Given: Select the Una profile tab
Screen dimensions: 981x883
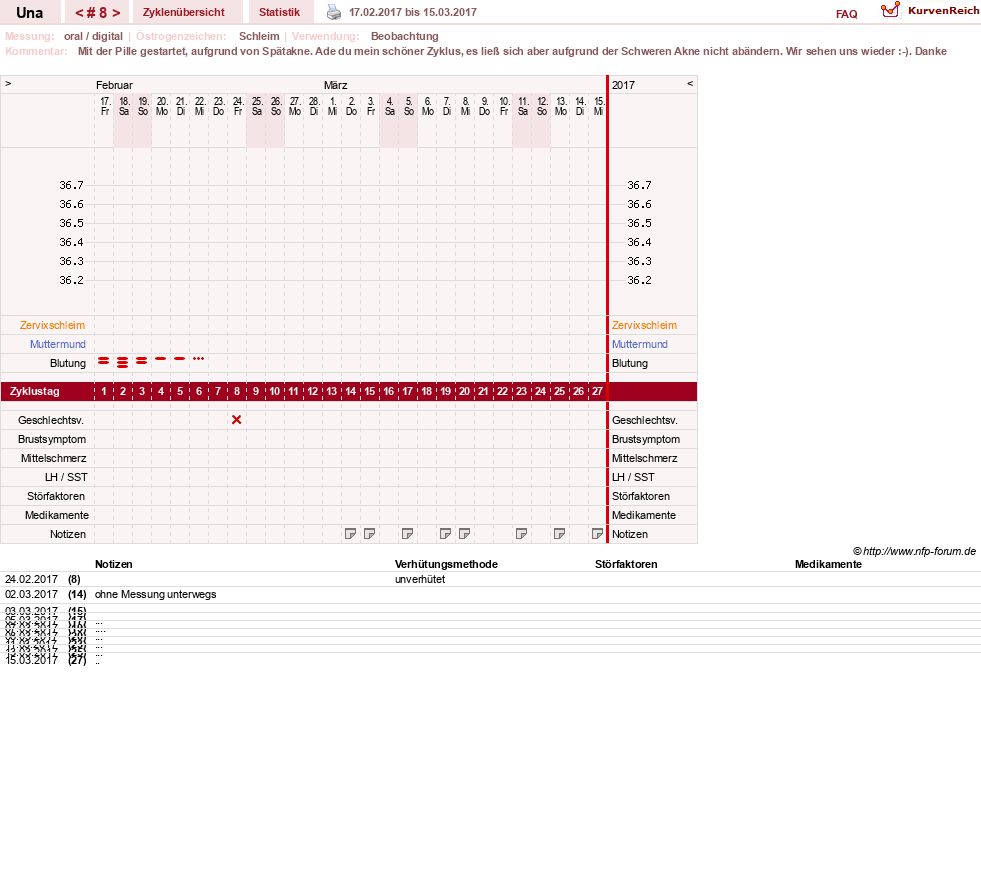Looking at the screenshot, I should point(29,13).
